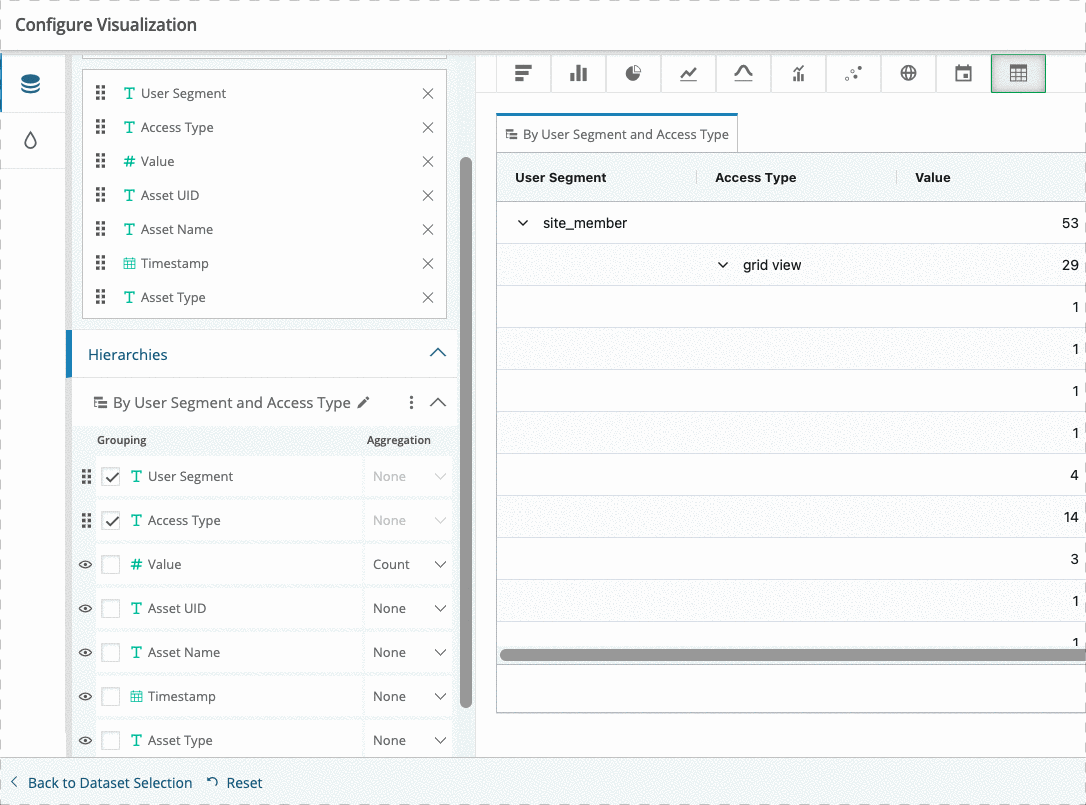Select the globe map visualization type
The height and width of the screenshot is (805, 1086).
[908, 73]
